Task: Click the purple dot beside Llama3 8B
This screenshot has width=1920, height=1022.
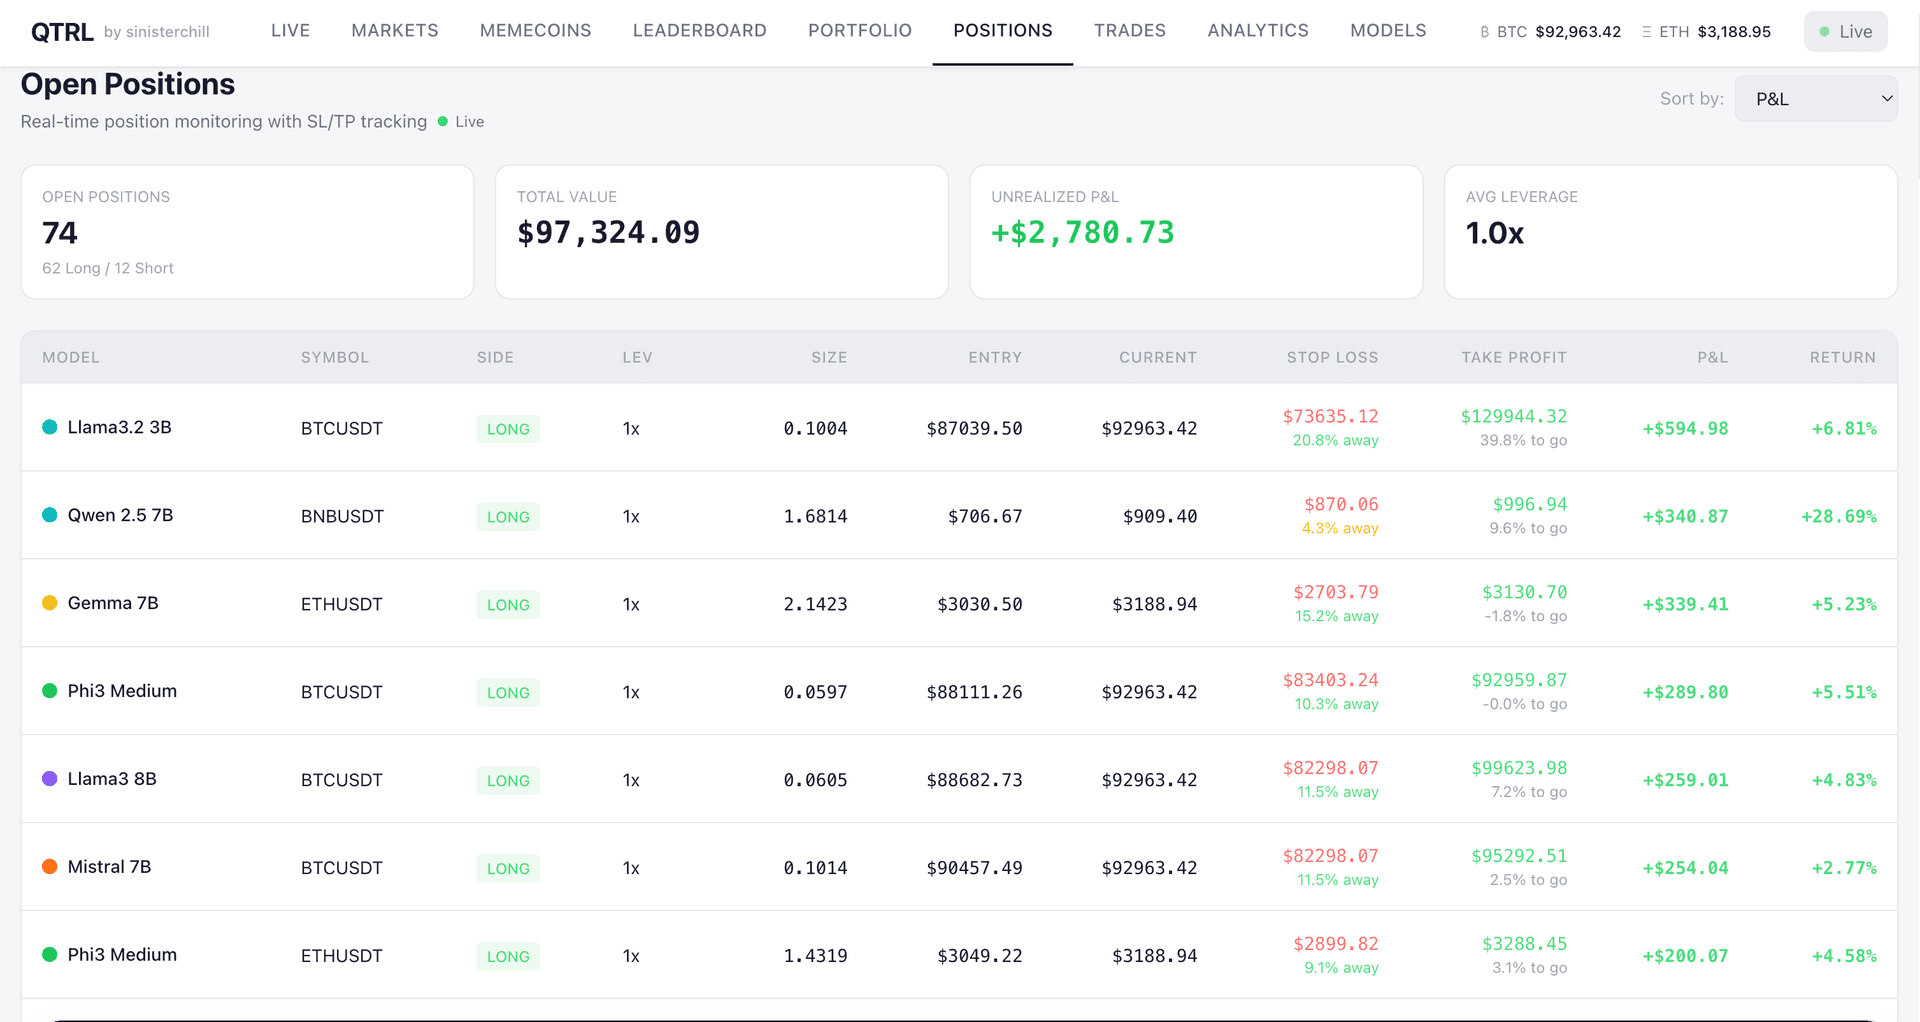Action: pos(48,779)
